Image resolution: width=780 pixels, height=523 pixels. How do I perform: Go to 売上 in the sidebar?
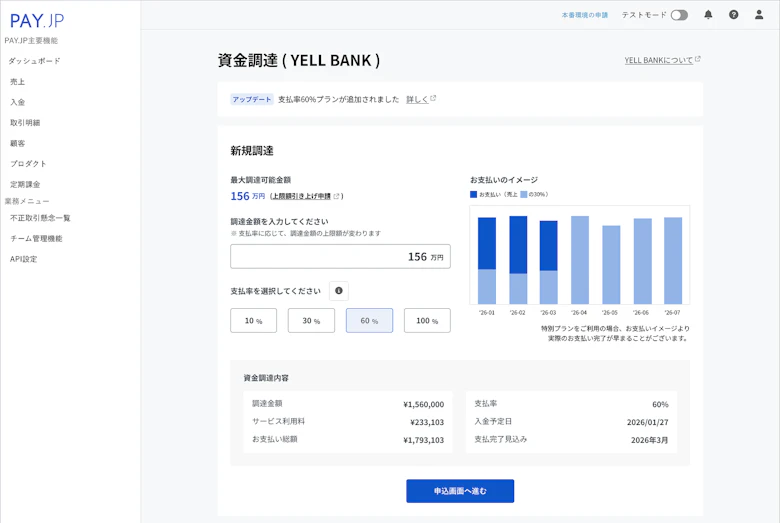pyautogui.click(x=18, y=82)
